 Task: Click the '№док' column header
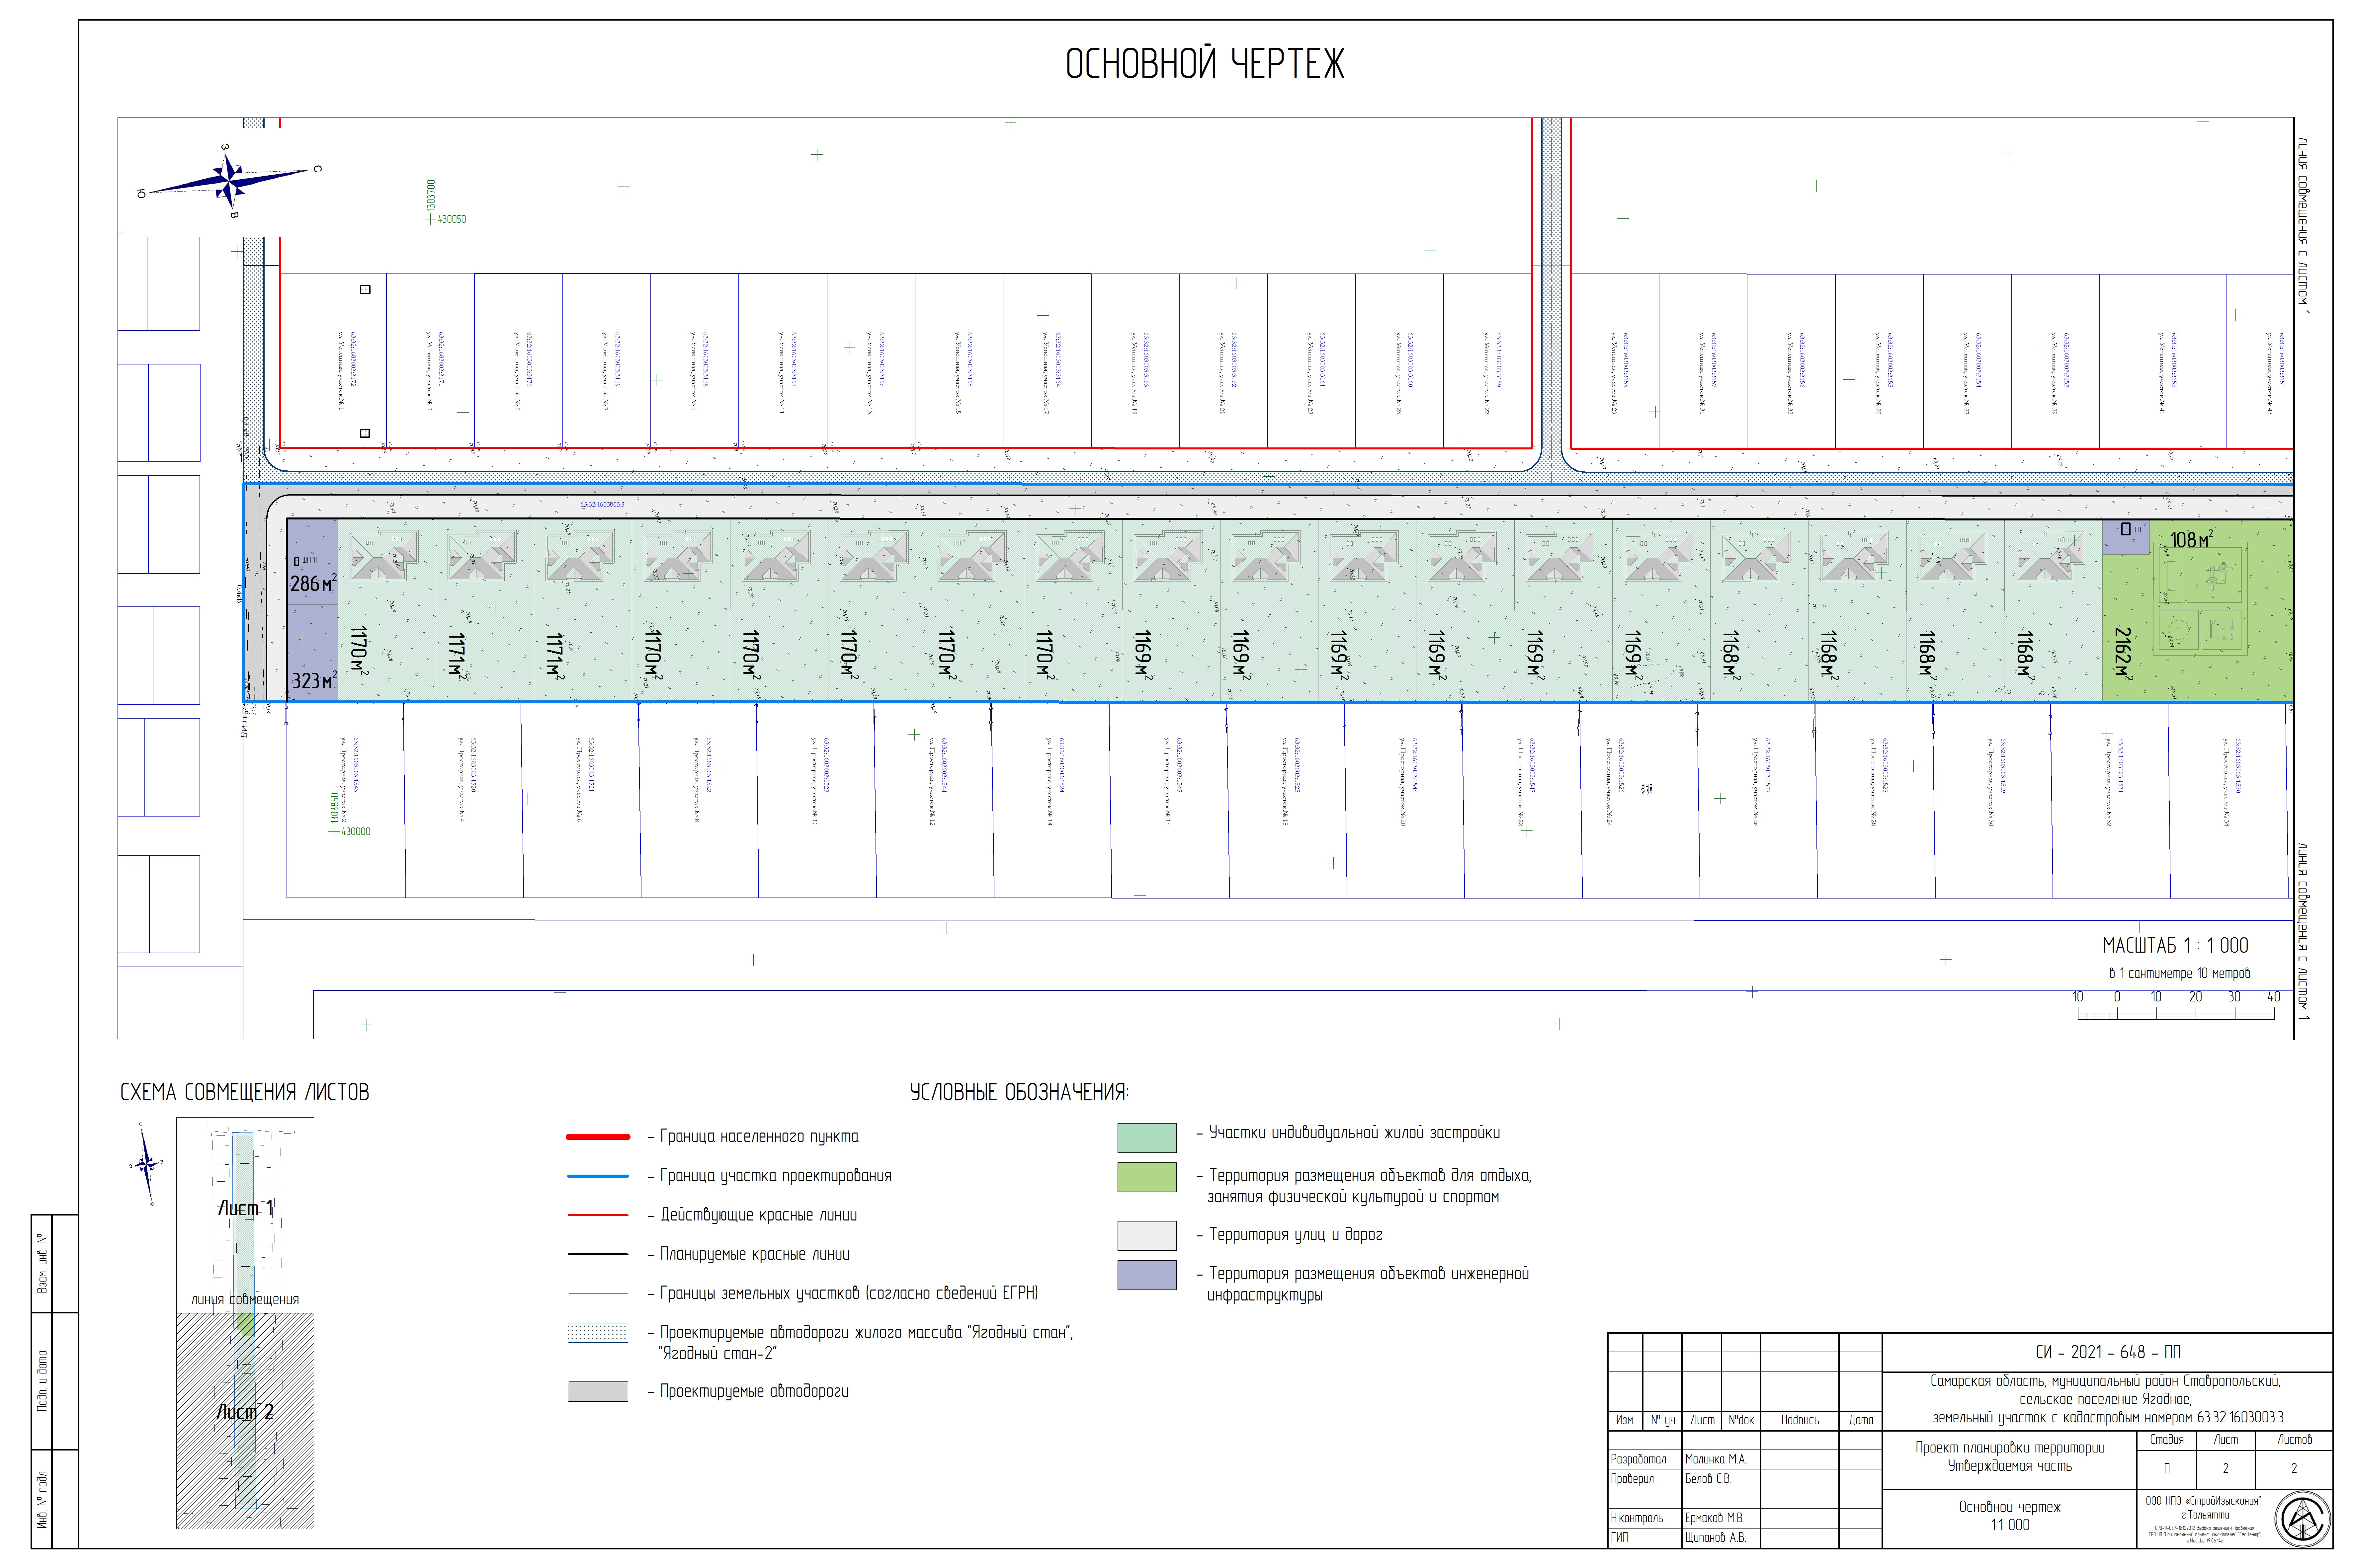point(1741,1420)
